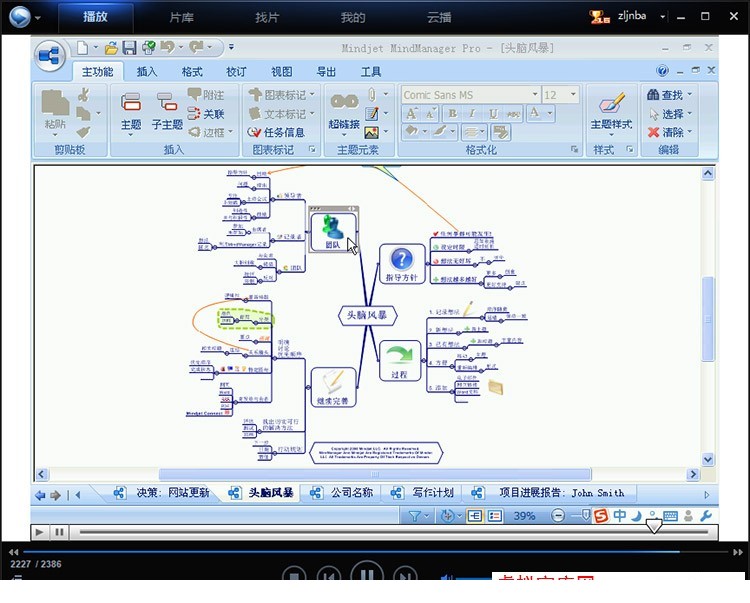Go to player's 云播 section
This screenshot has height=603, width=750.
439,18
